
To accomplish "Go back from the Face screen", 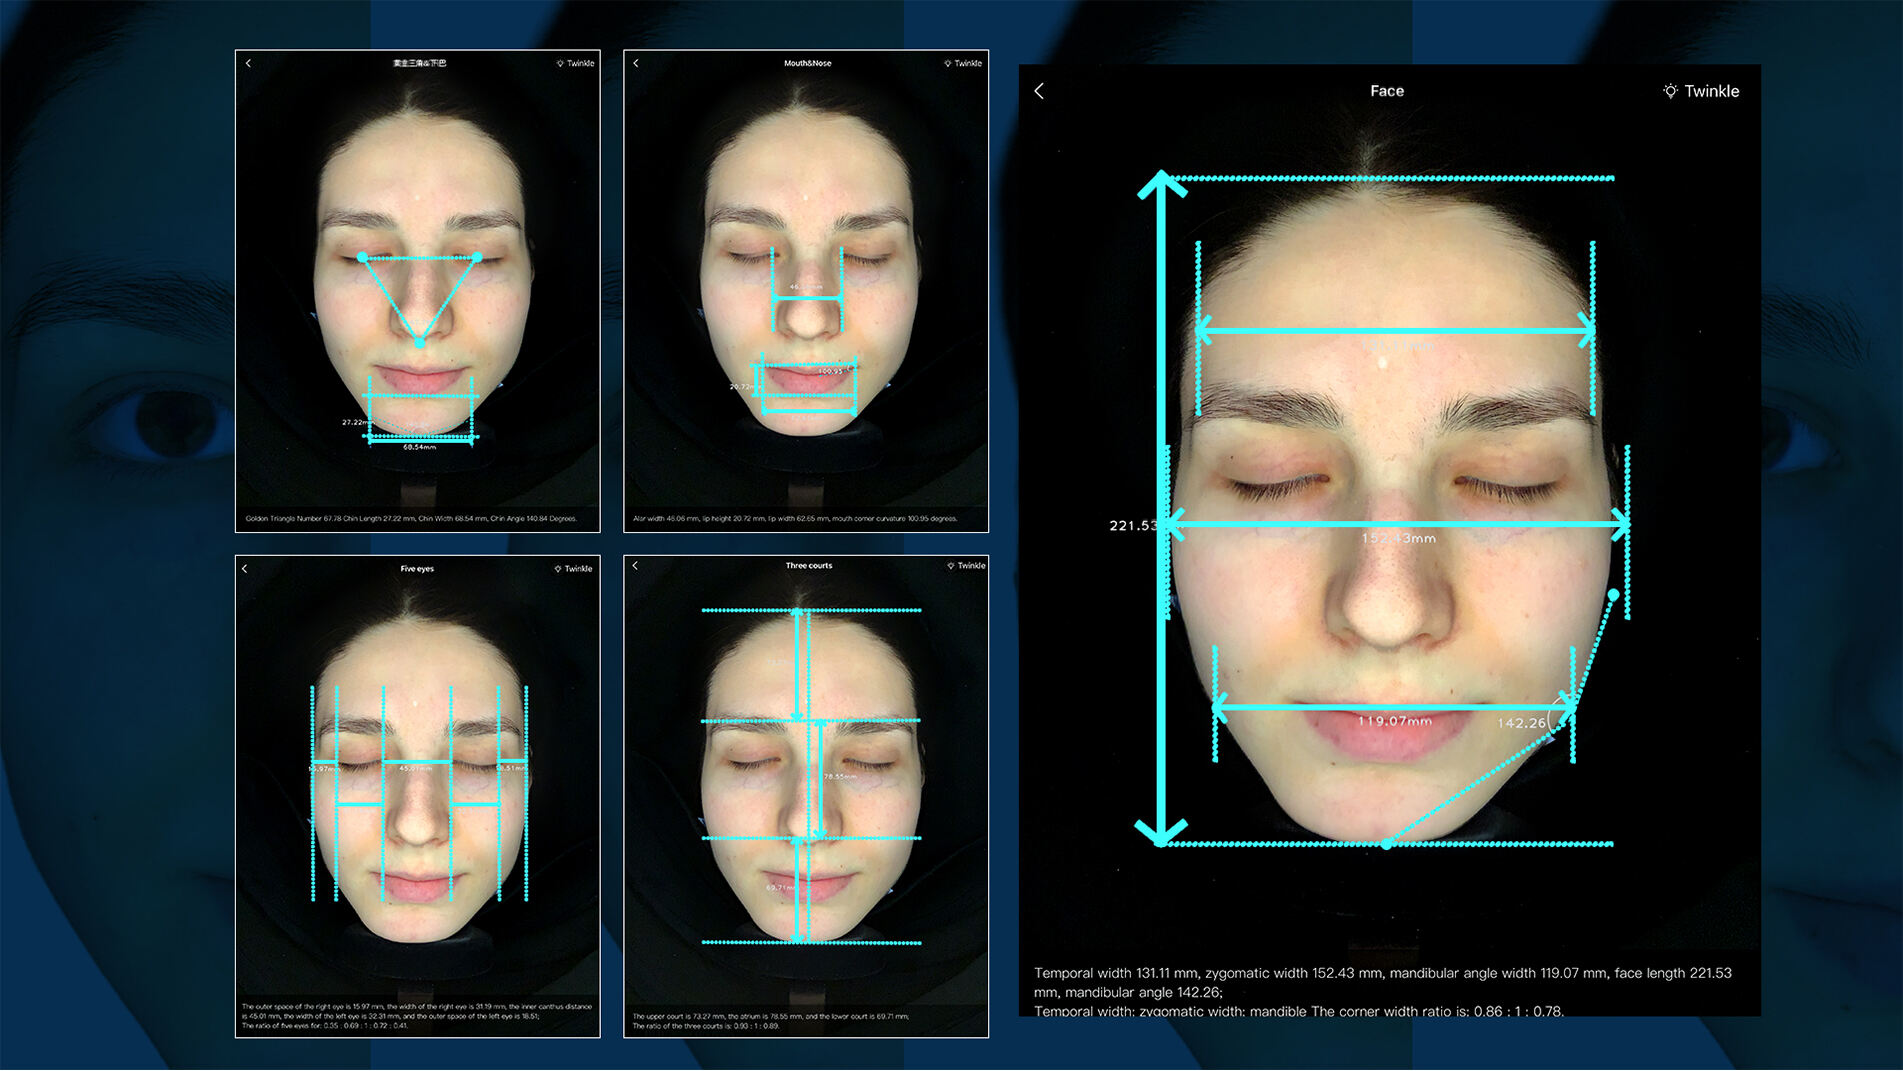I will click(x=1039, y=91).
